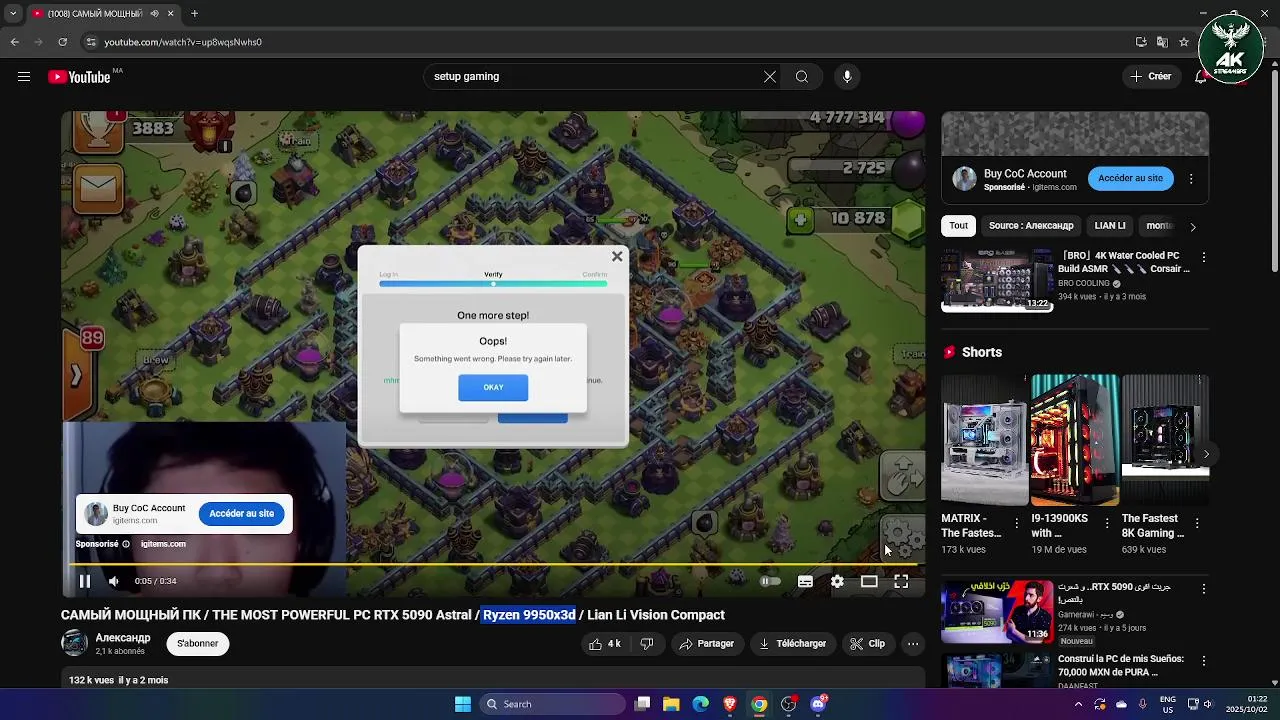Open the translate page icon
Viewport: 1280px width, 720px height.
point(1162,42)
